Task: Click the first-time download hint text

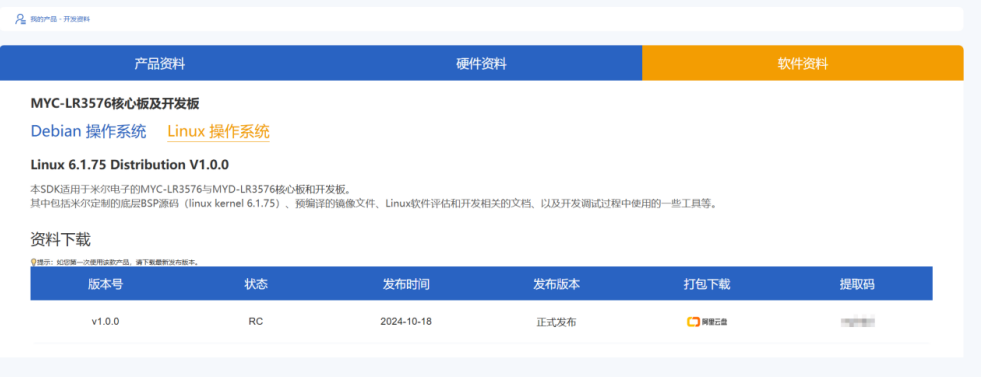Action: click(x=118, y=262)
